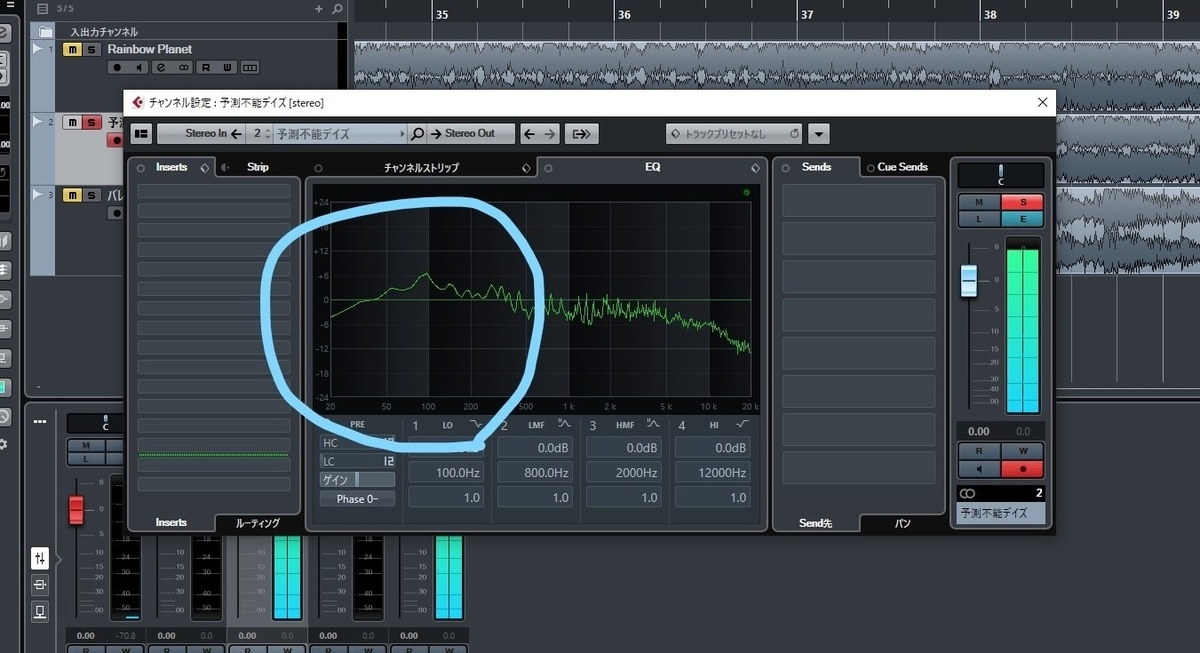Solo Rainbow Planet track
Screen dimensions: 1200x653
click(x=91, y=49)
